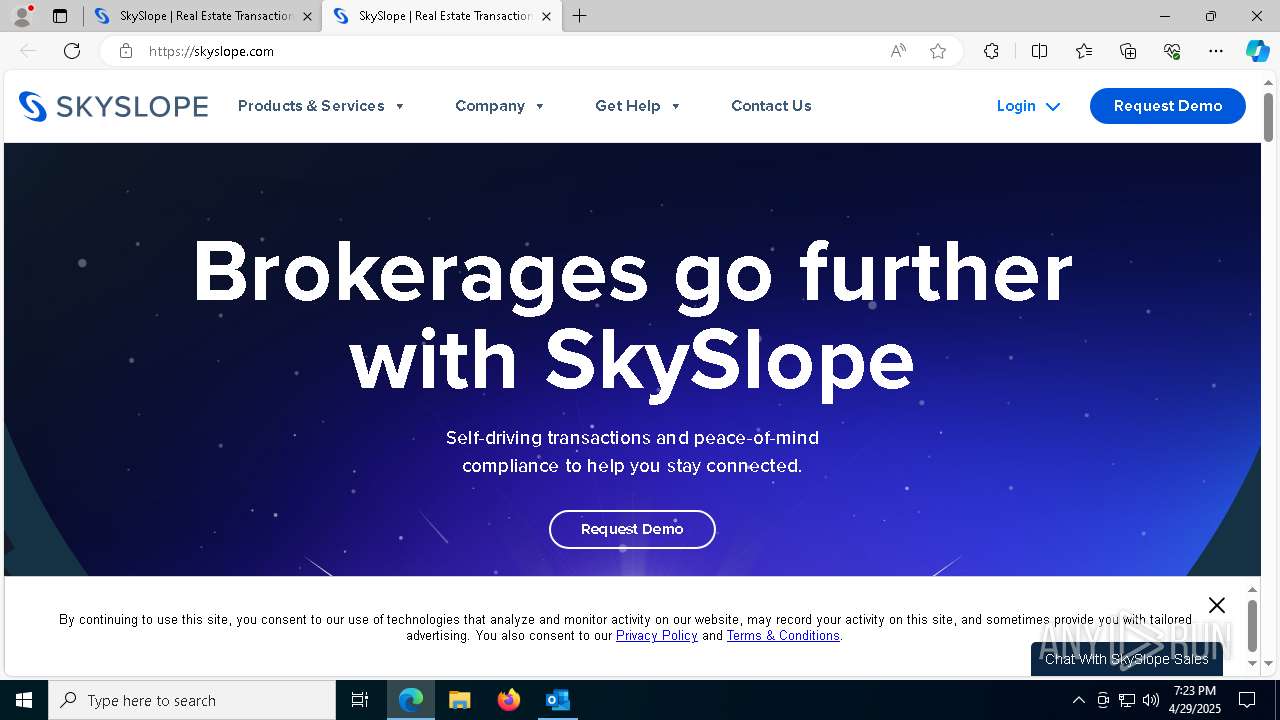Go to SkySlope logo home
Viewport: 1280px width, 720px height.
113,106
